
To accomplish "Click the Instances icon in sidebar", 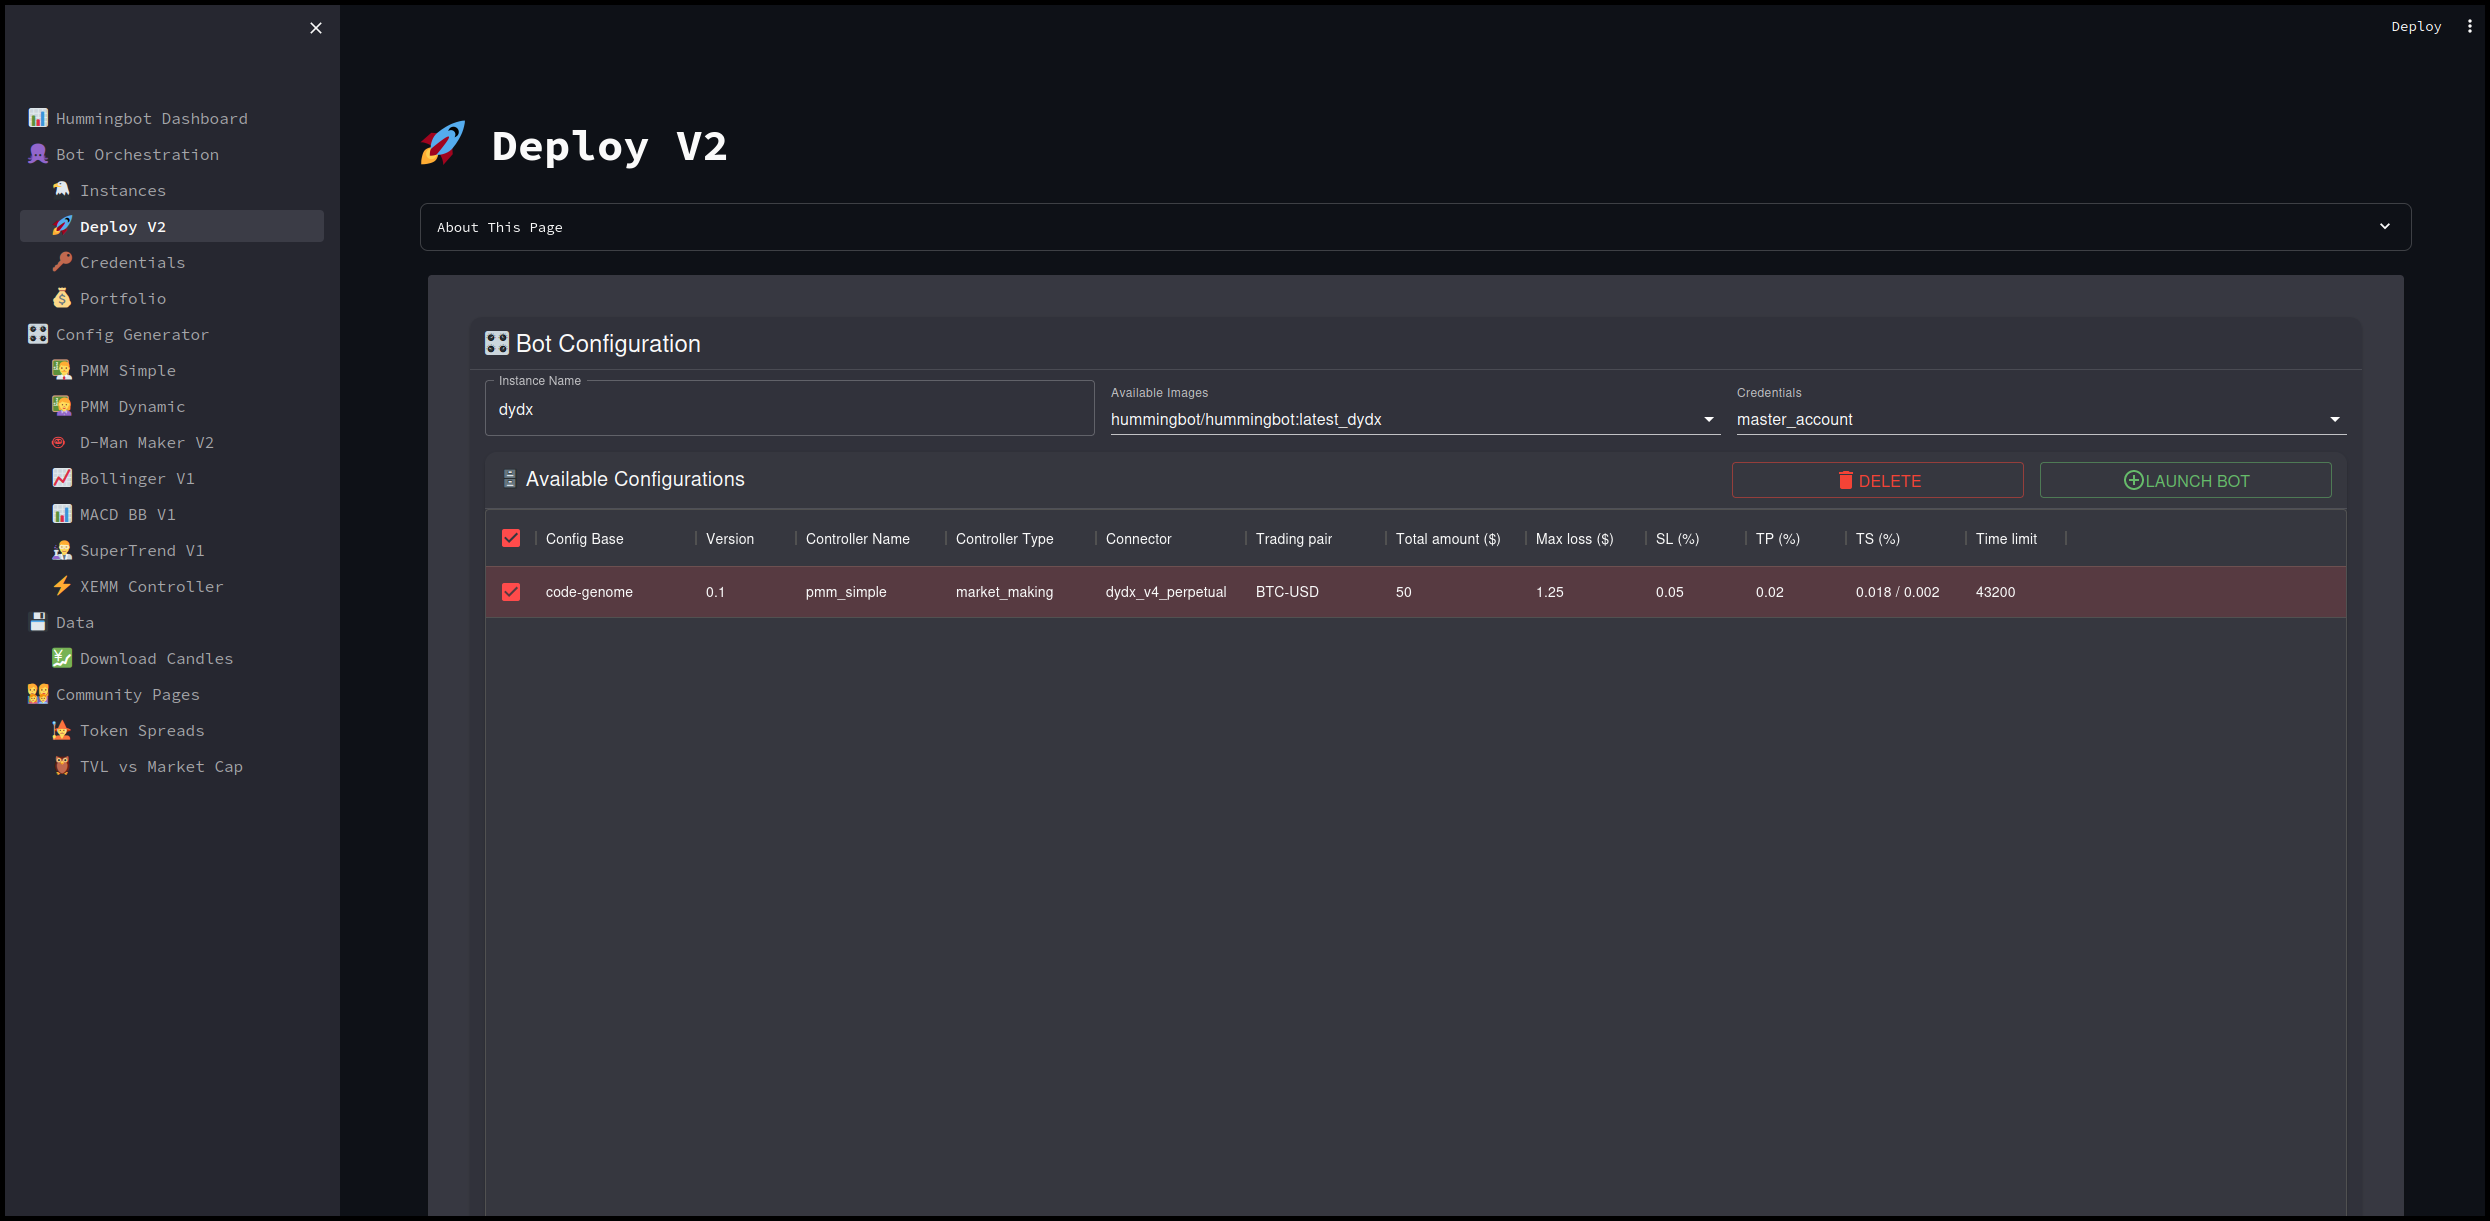I will pos(62,190).
